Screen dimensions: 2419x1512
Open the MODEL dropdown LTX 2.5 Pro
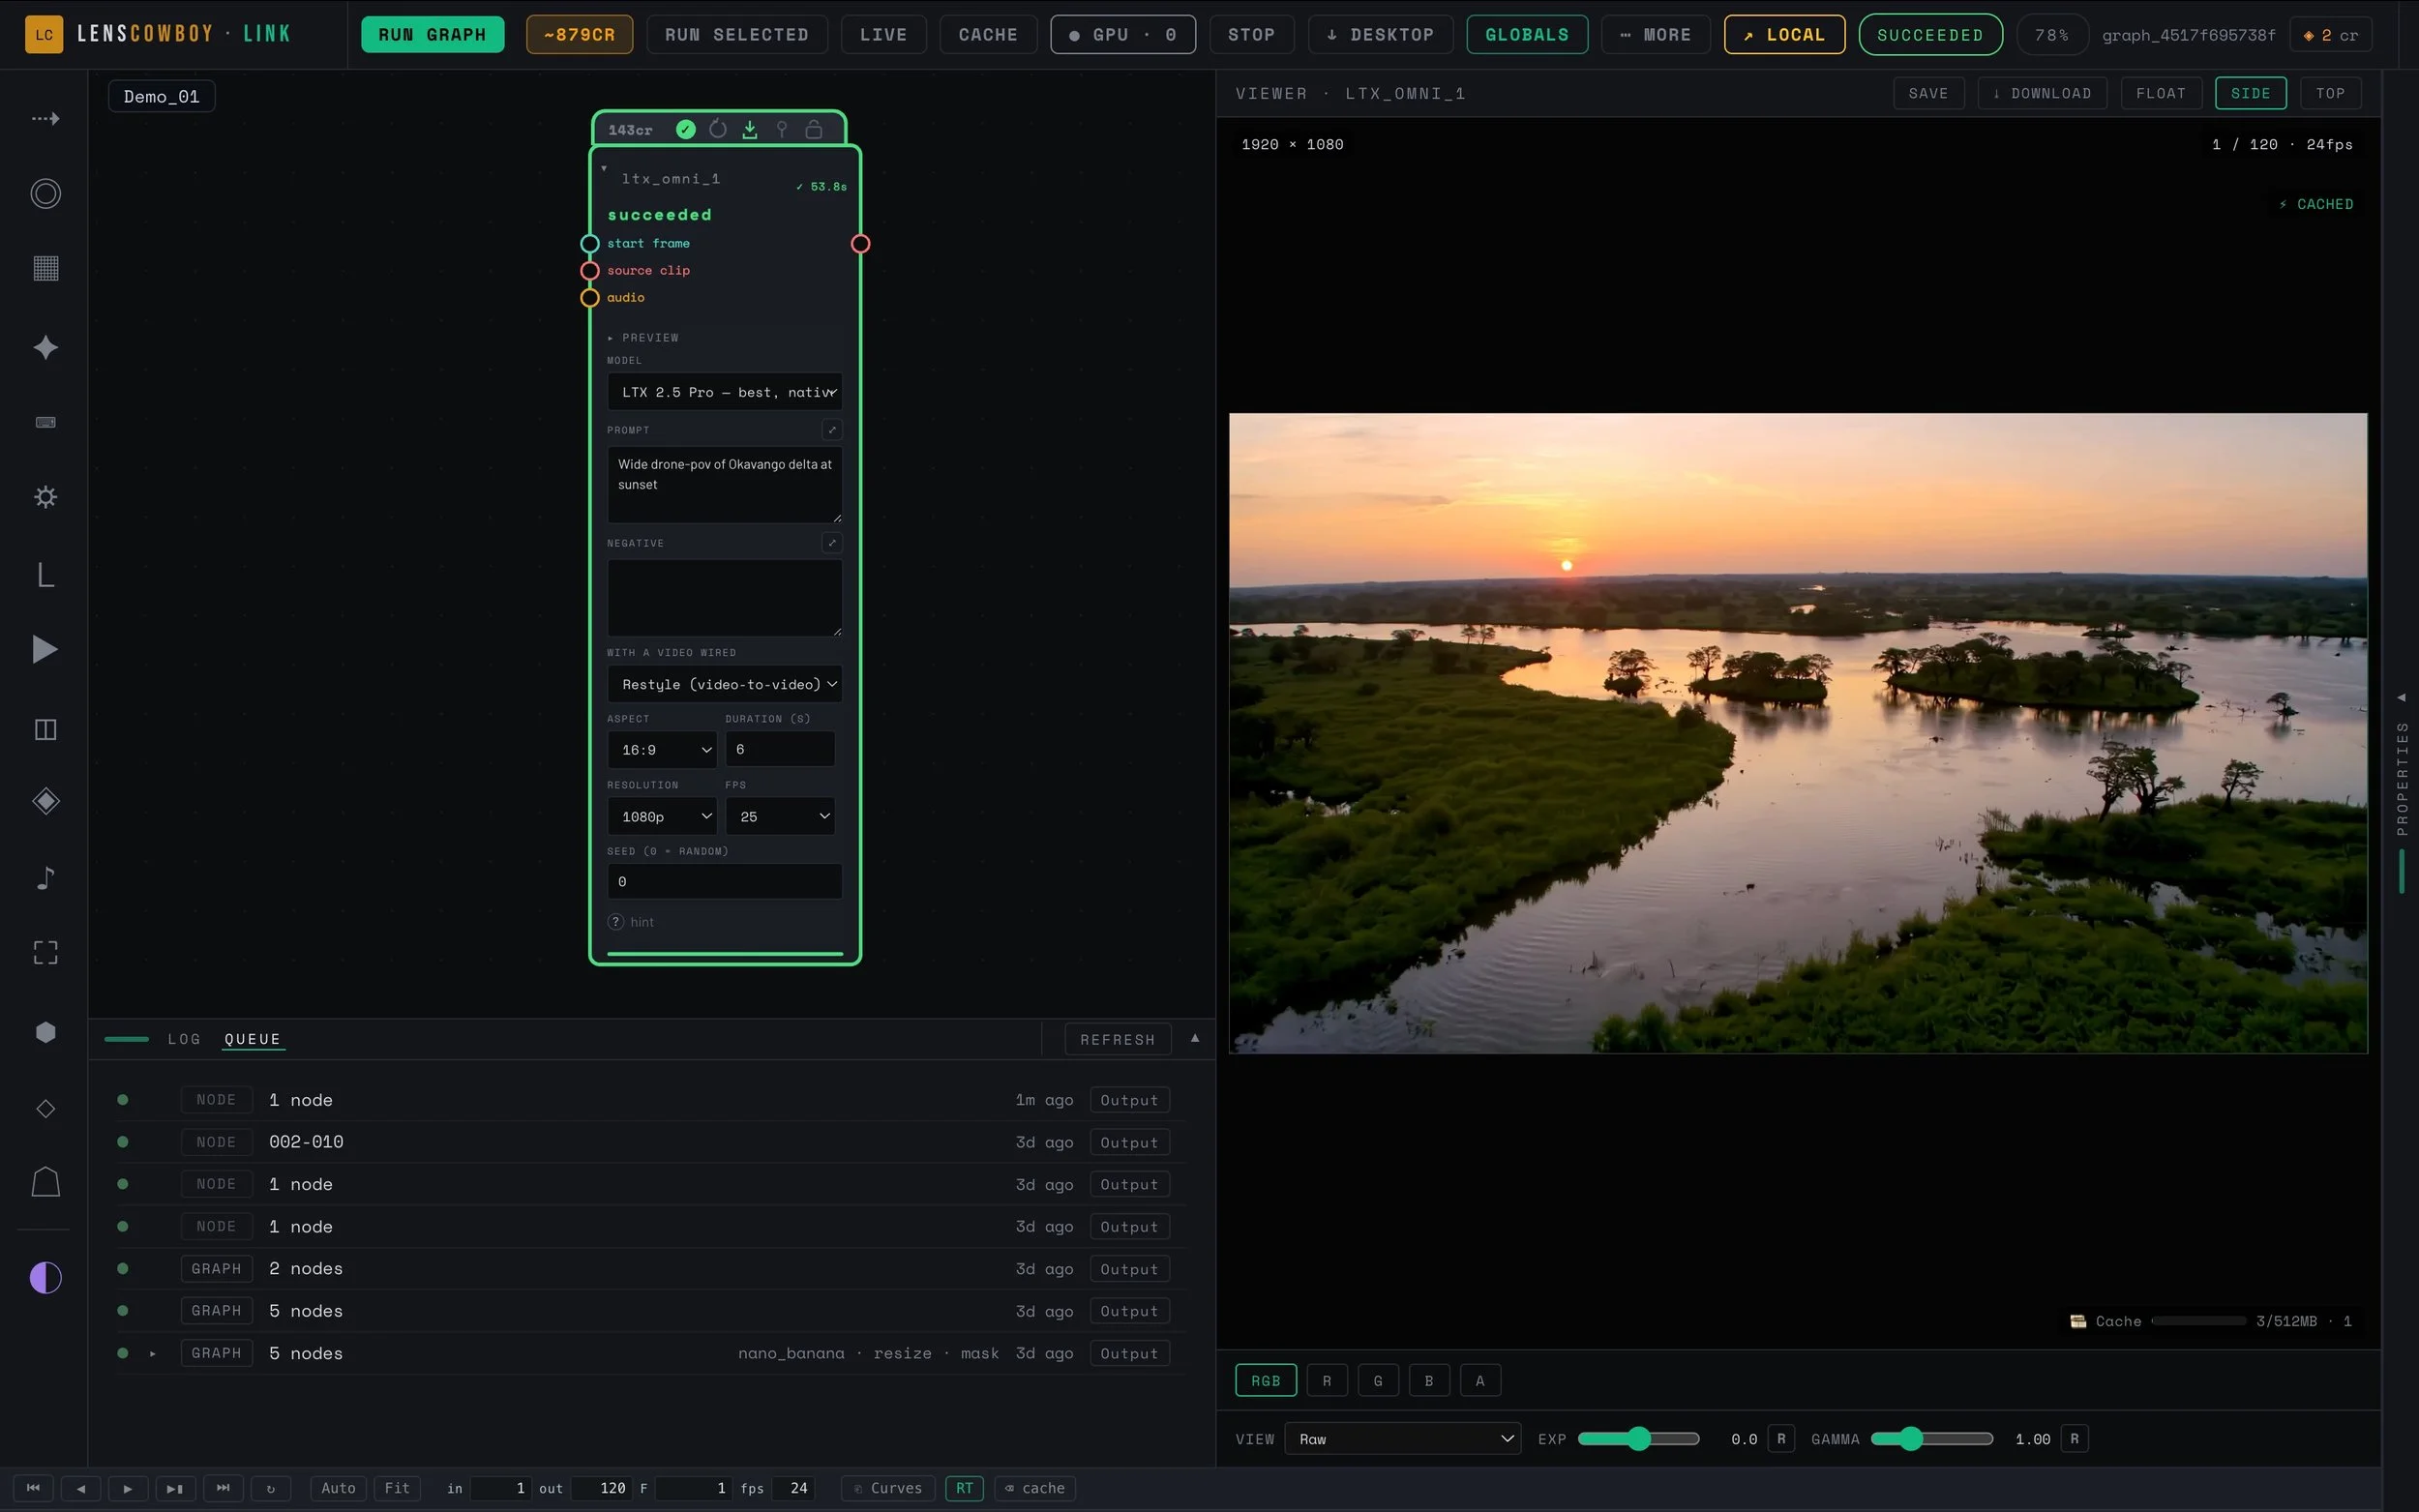point(725,392)
